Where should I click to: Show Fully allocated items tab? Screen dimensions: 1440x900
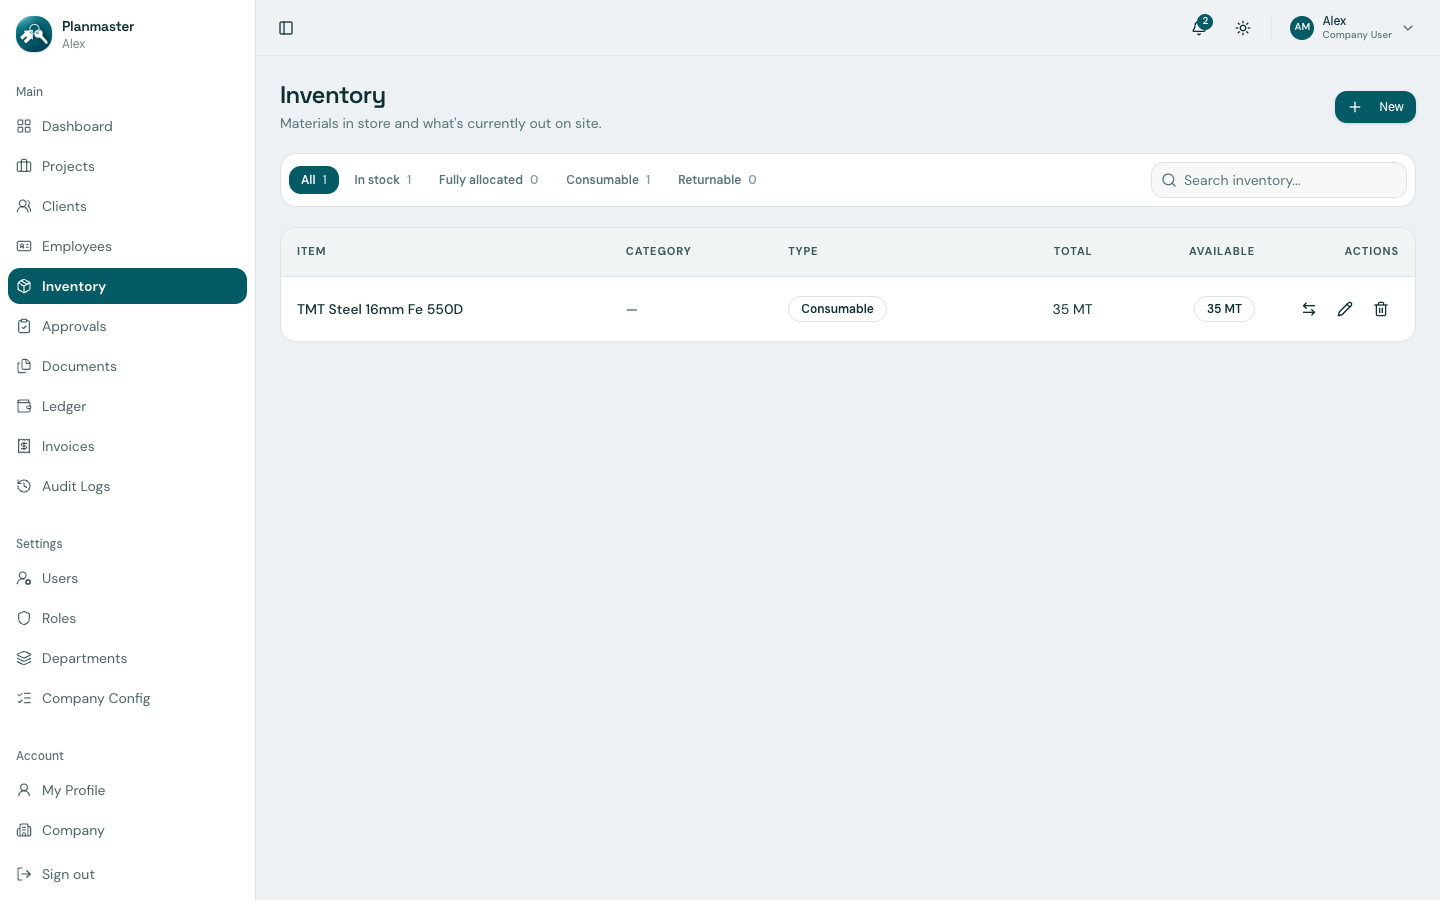click(x=488, y=180)
